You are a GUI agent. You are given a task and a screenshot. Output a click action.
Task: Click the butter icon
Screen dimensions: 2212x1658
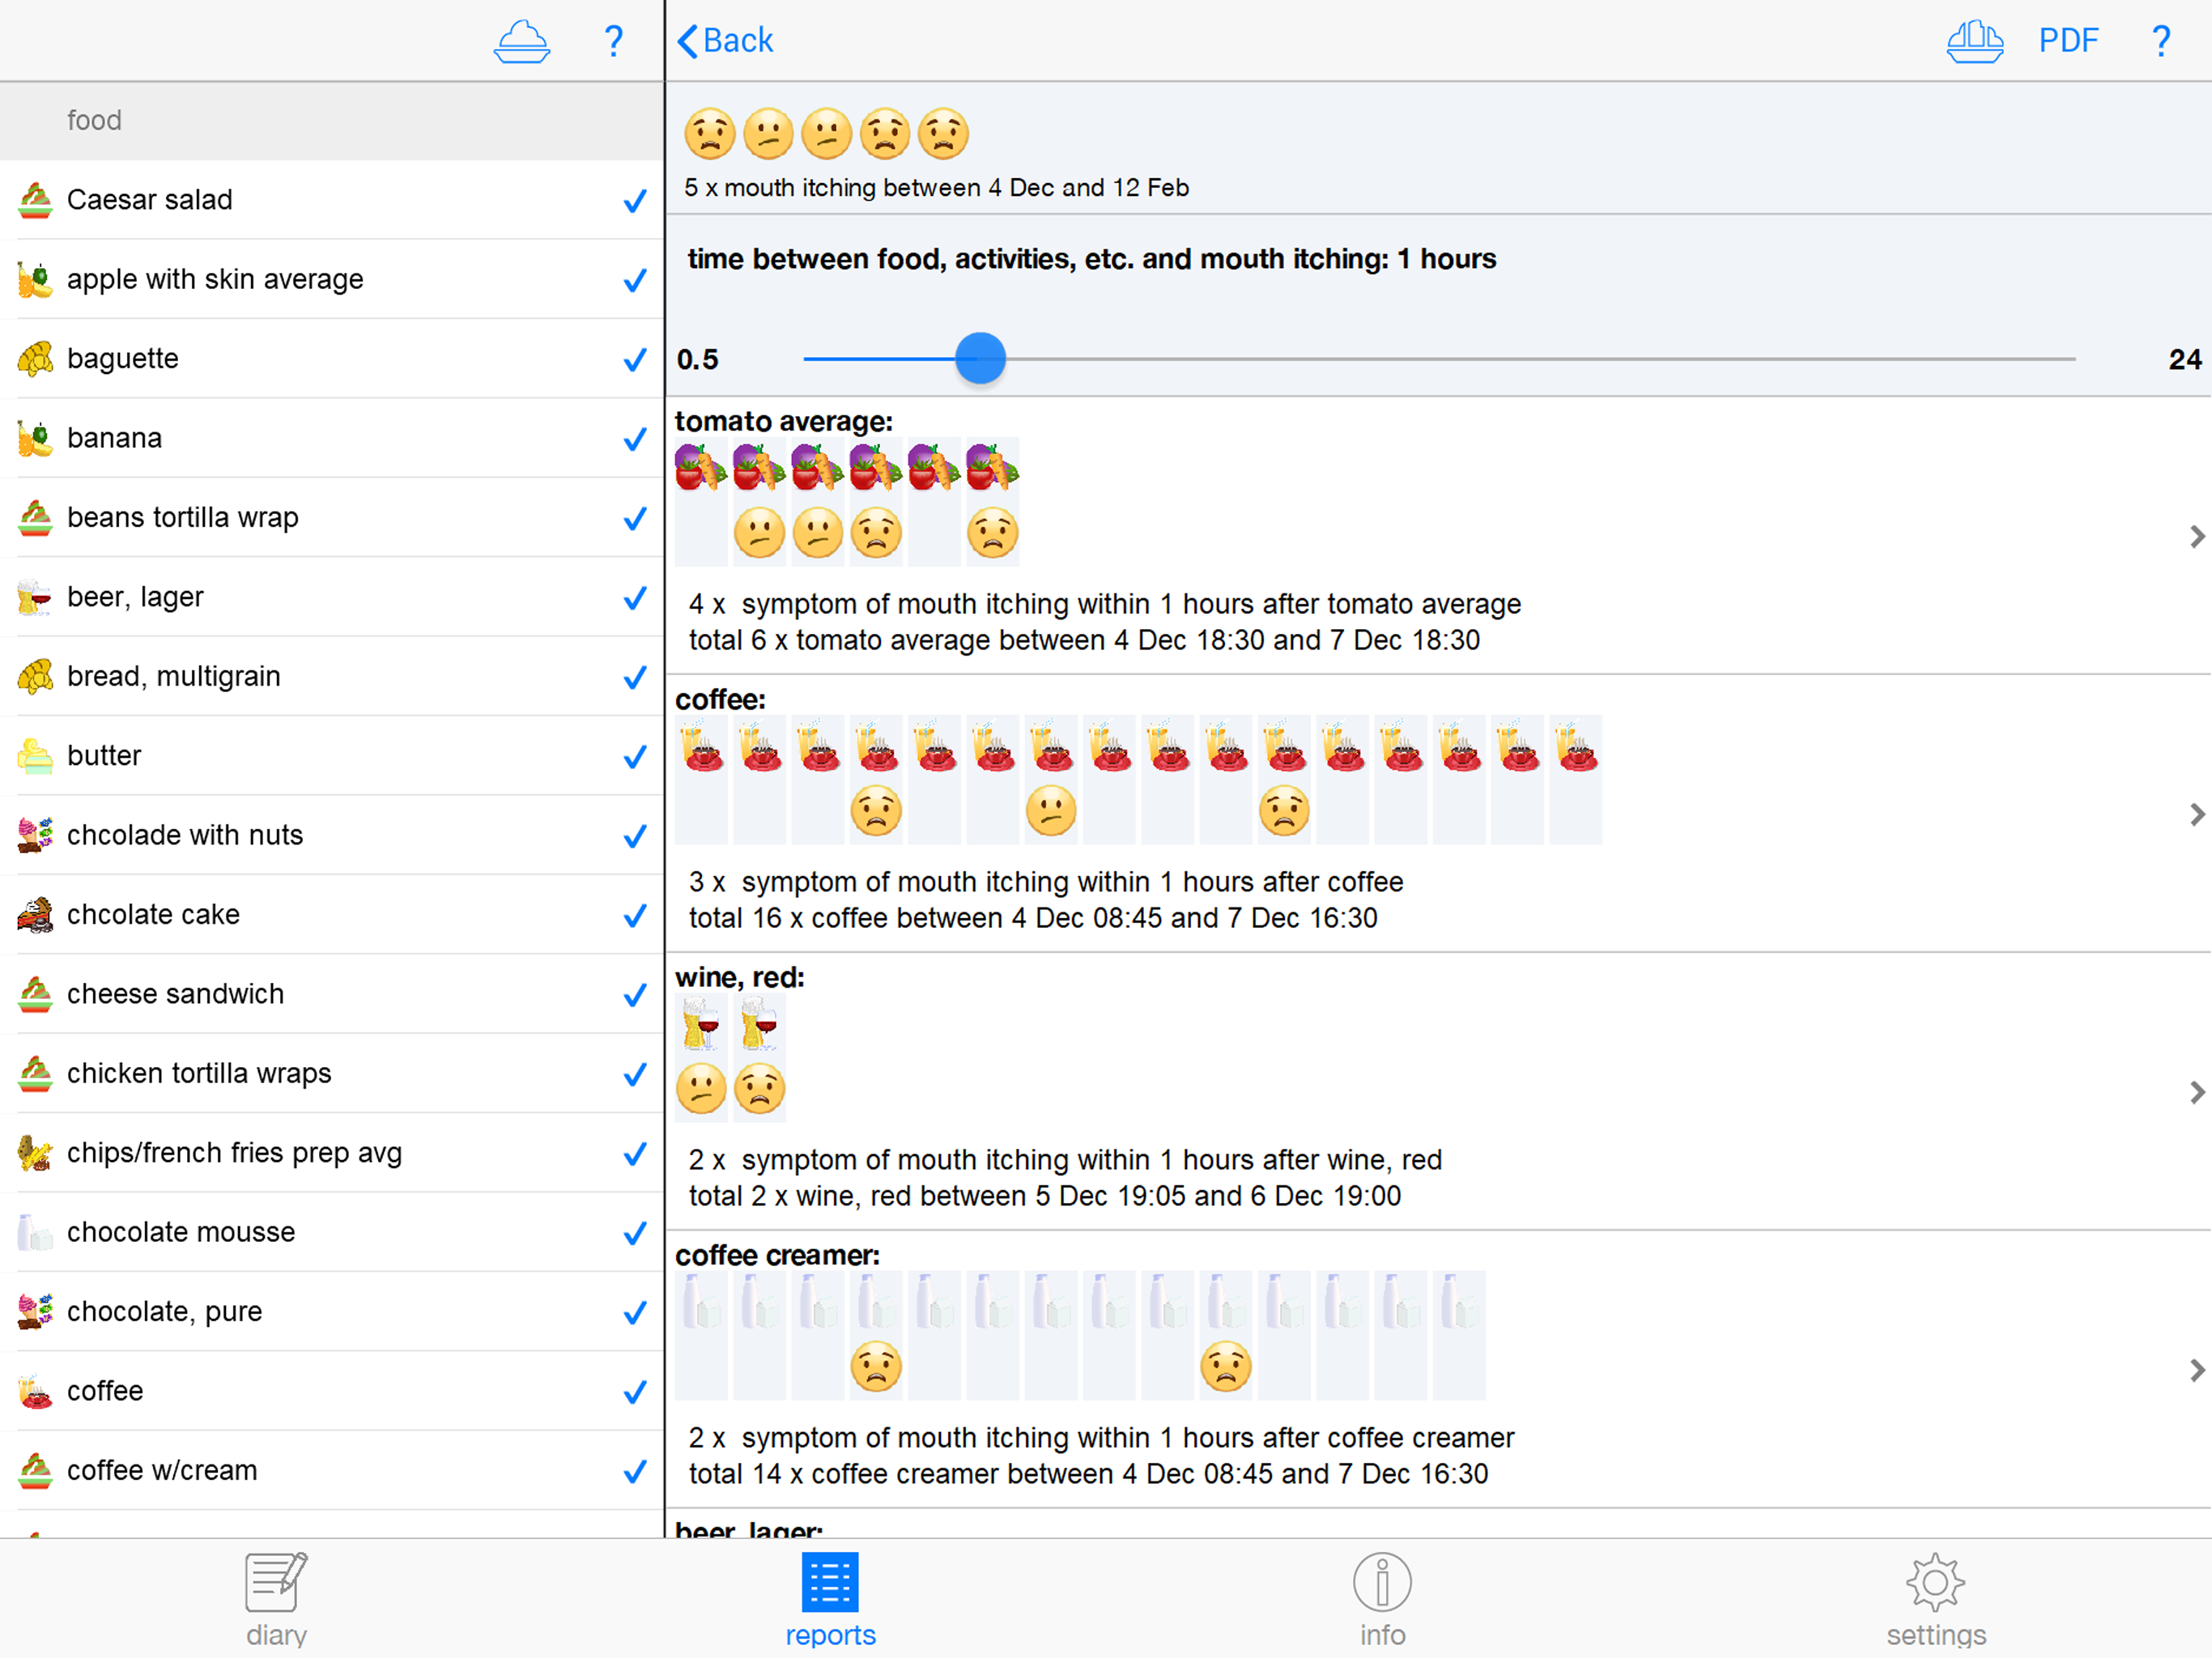coord(35,756)
